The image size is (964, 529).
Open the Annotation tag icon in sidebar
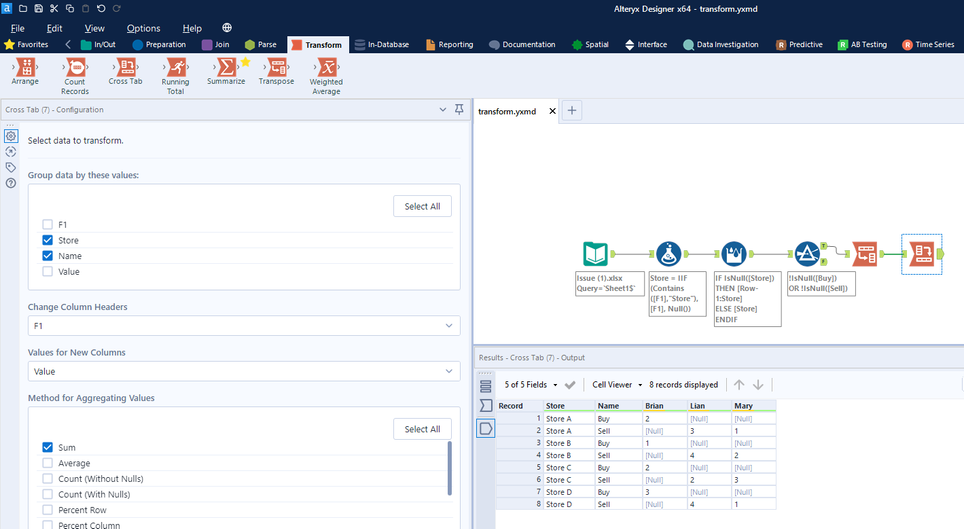click(x=11, y=167)
